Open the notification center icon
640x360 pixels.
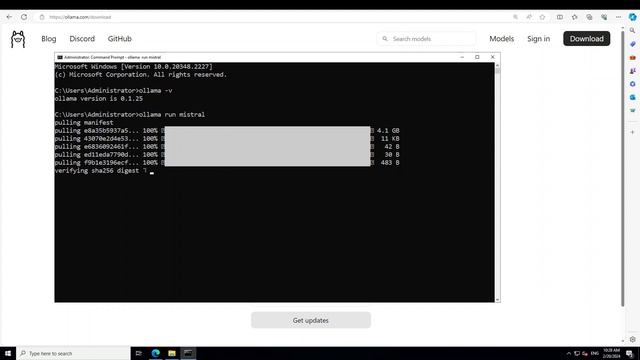630,353
